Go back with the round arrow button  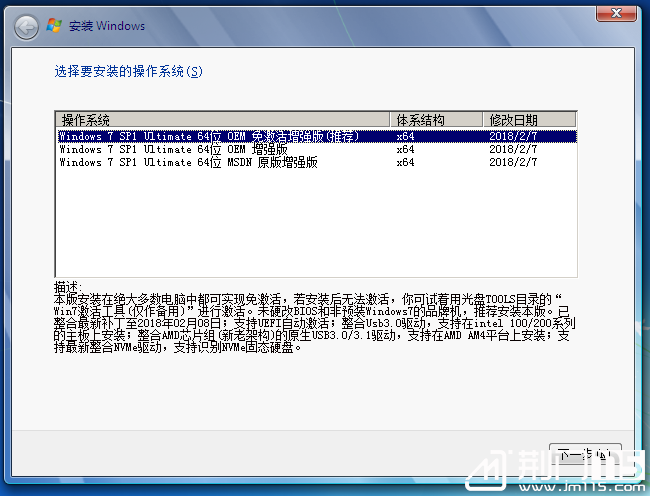[26, 27]
